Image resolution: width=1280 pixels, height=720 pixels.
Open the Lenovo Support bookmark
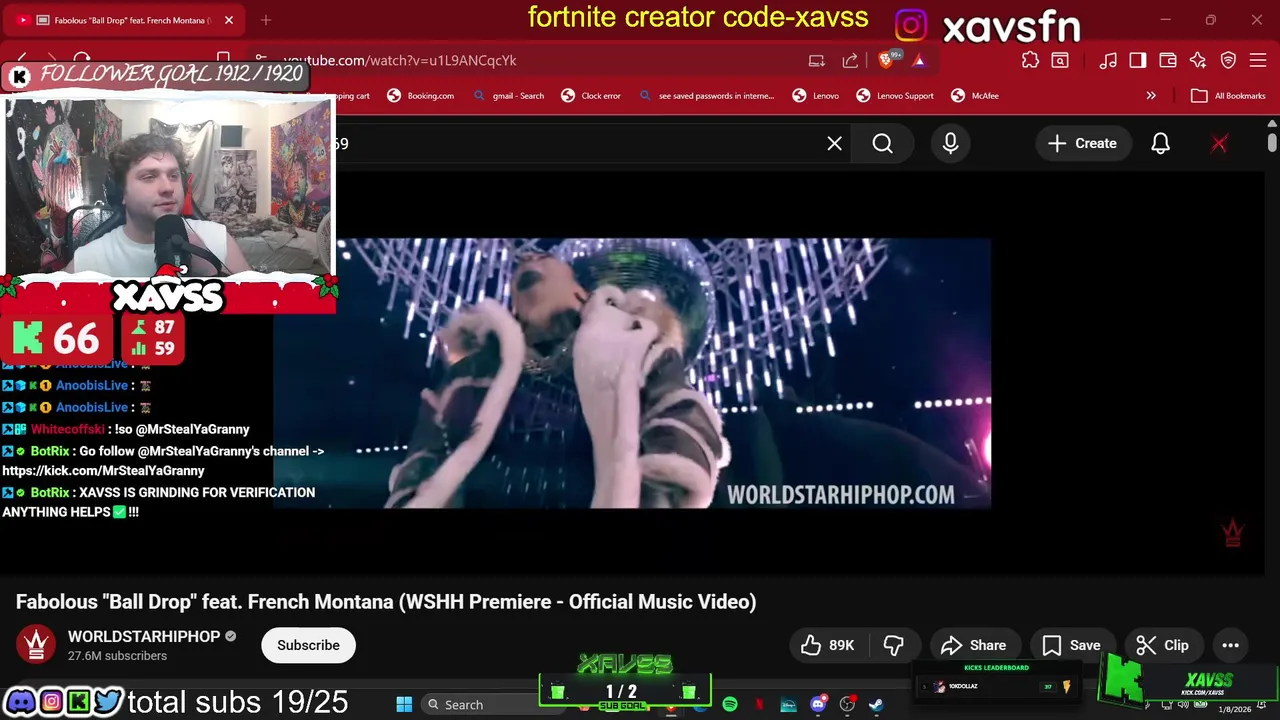895,96
